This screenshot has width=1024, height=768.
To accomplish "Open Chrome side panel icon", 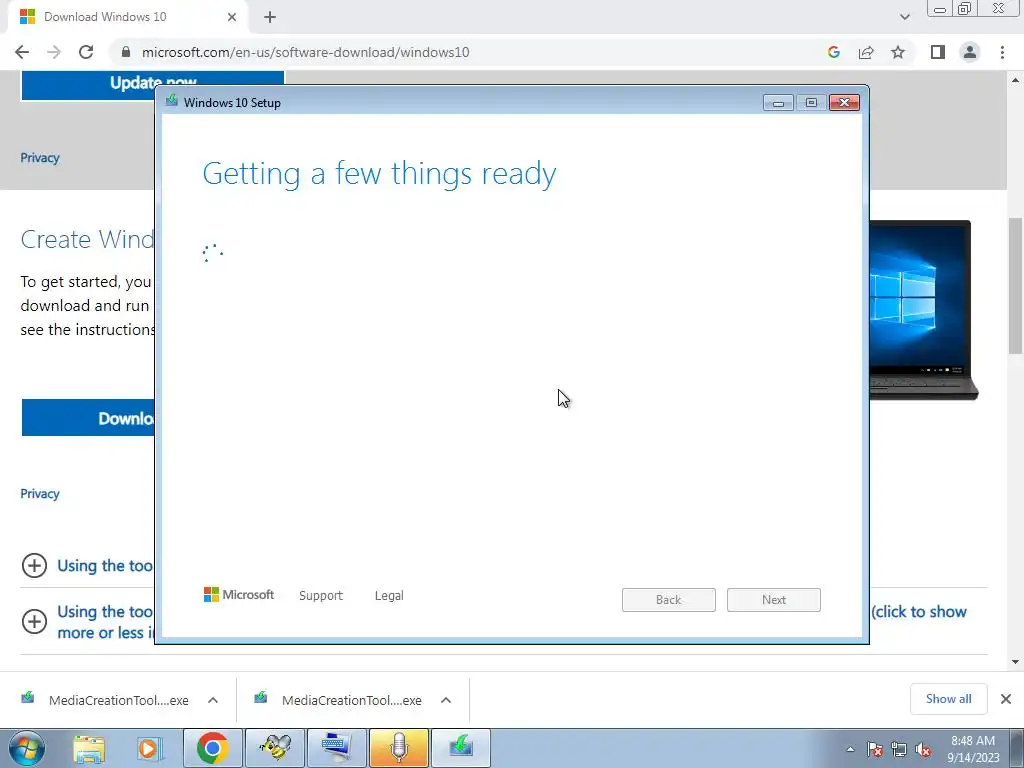I will tap(938, 52).
